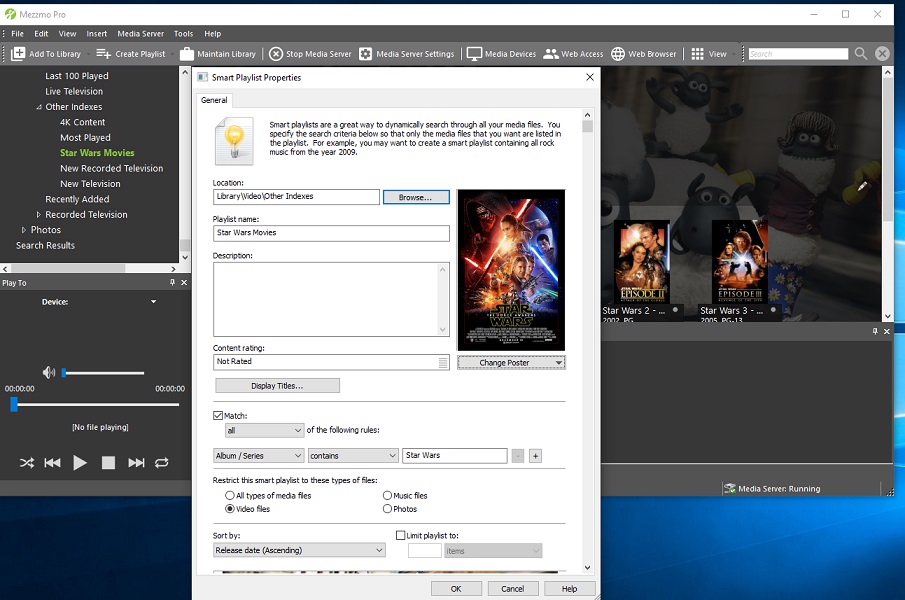The width and height of the screenshot is (905, 600).
Task: Select Star Wars Movies in the tree
Action: tap(97, 153)
